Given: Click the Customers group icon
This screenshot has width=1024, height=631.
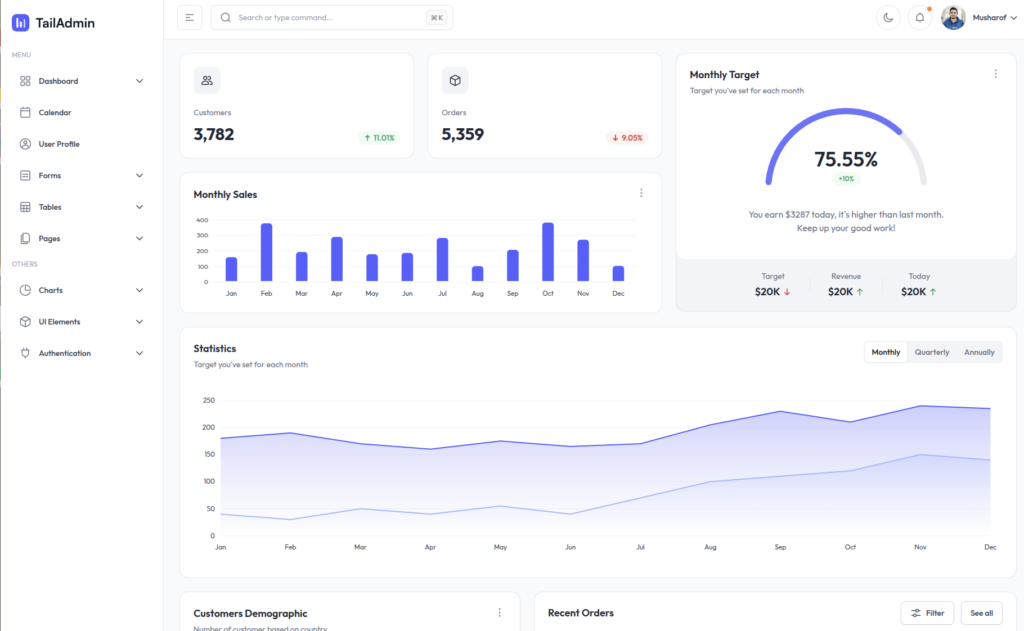Looking at the screenshot, I should point(207,80).
